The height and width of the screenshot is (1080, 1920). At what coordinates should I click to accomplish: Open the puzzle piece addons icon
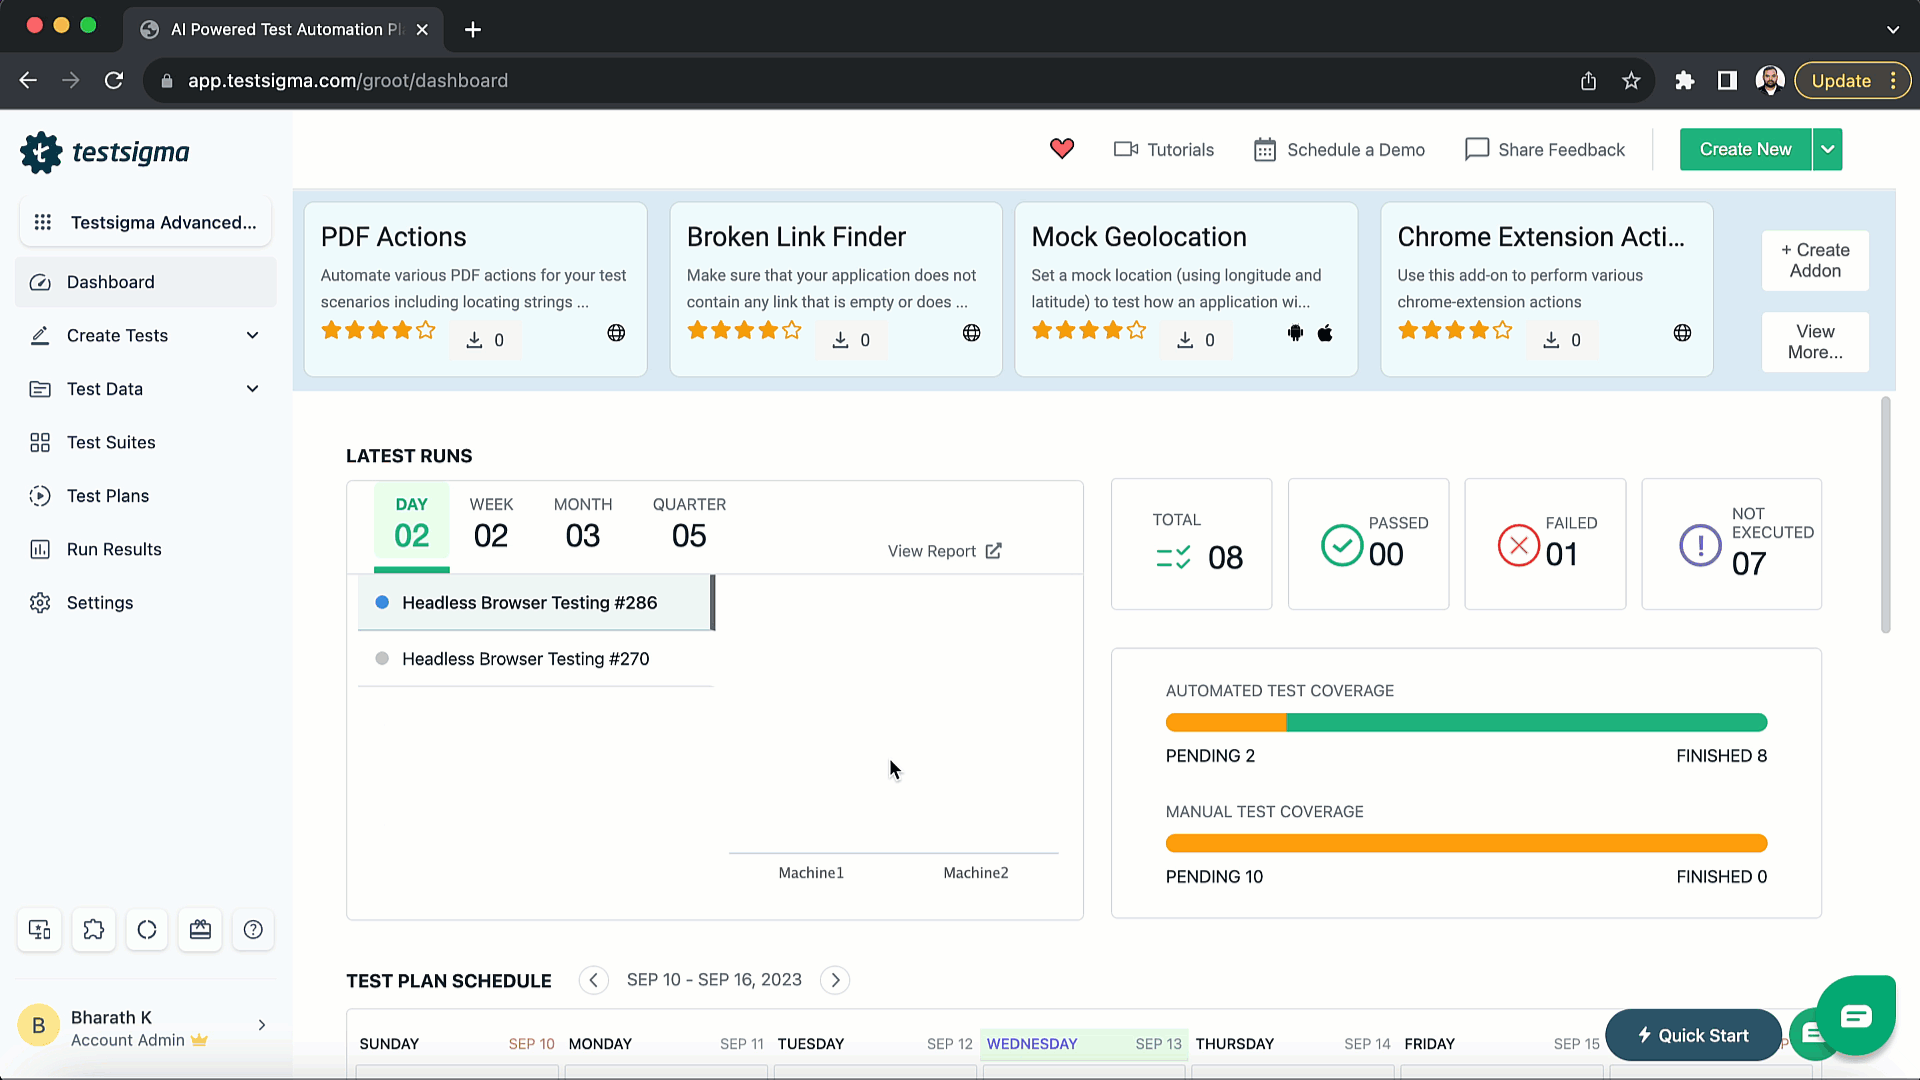coord(94,930)
